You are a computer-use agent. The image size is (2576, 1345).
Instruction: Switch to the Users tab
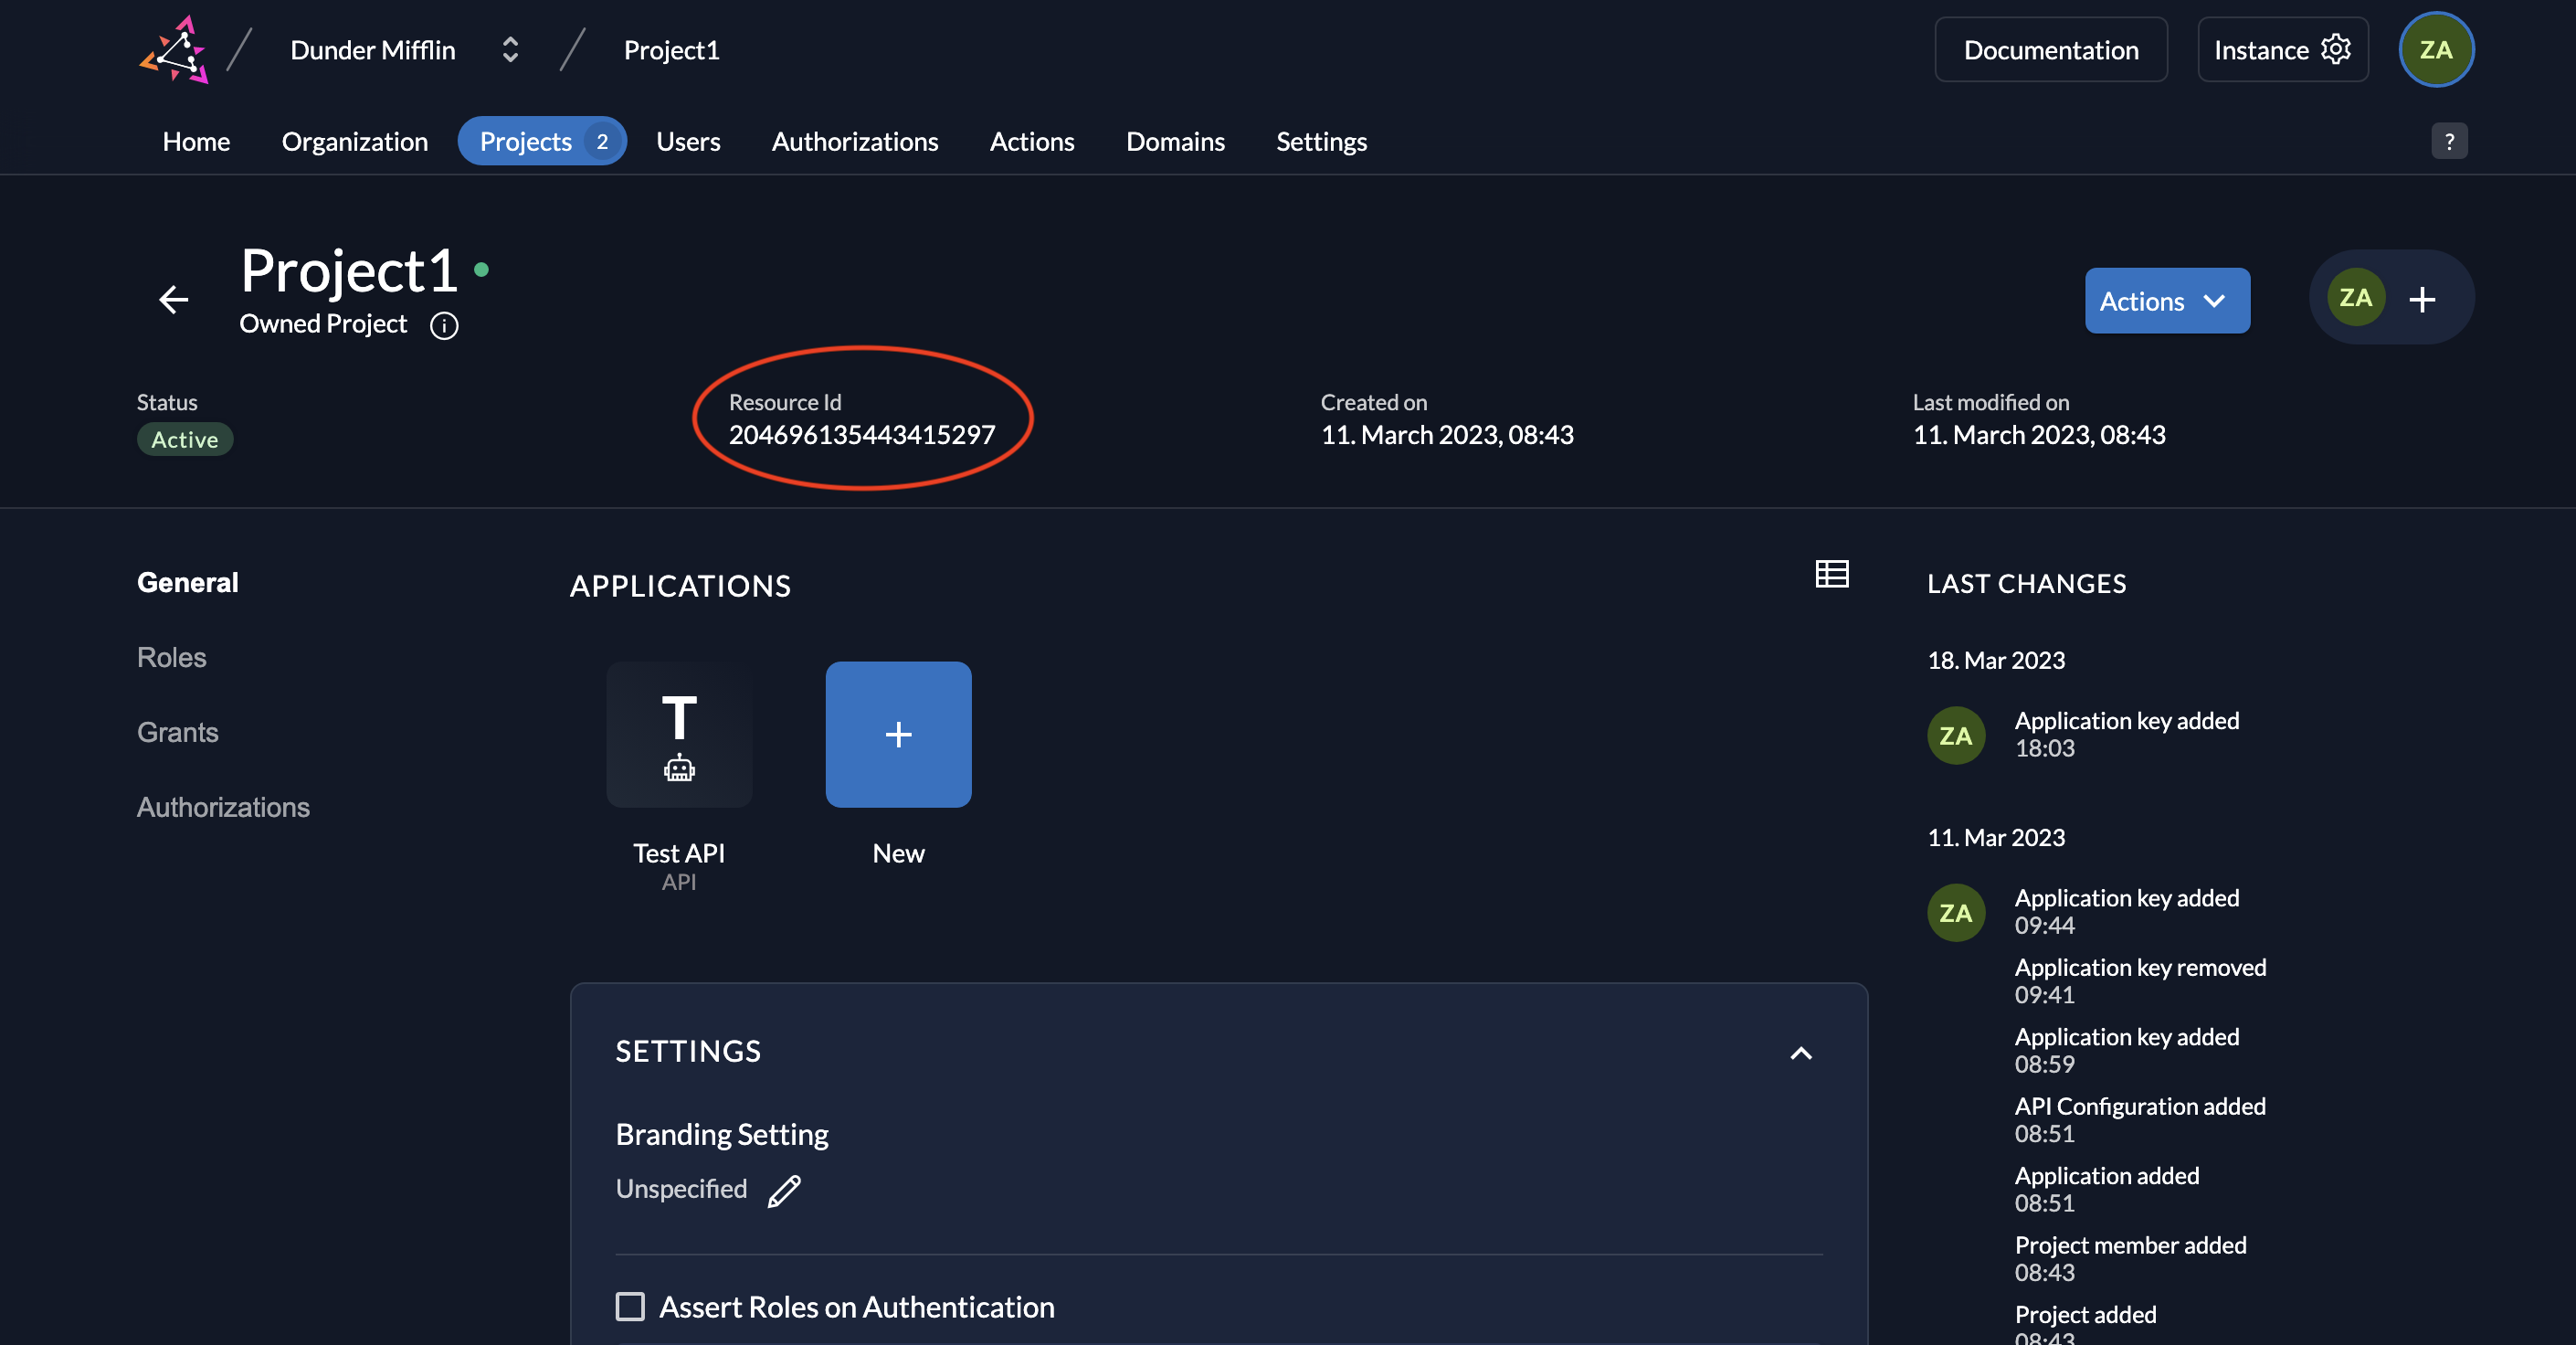[688, 141]
